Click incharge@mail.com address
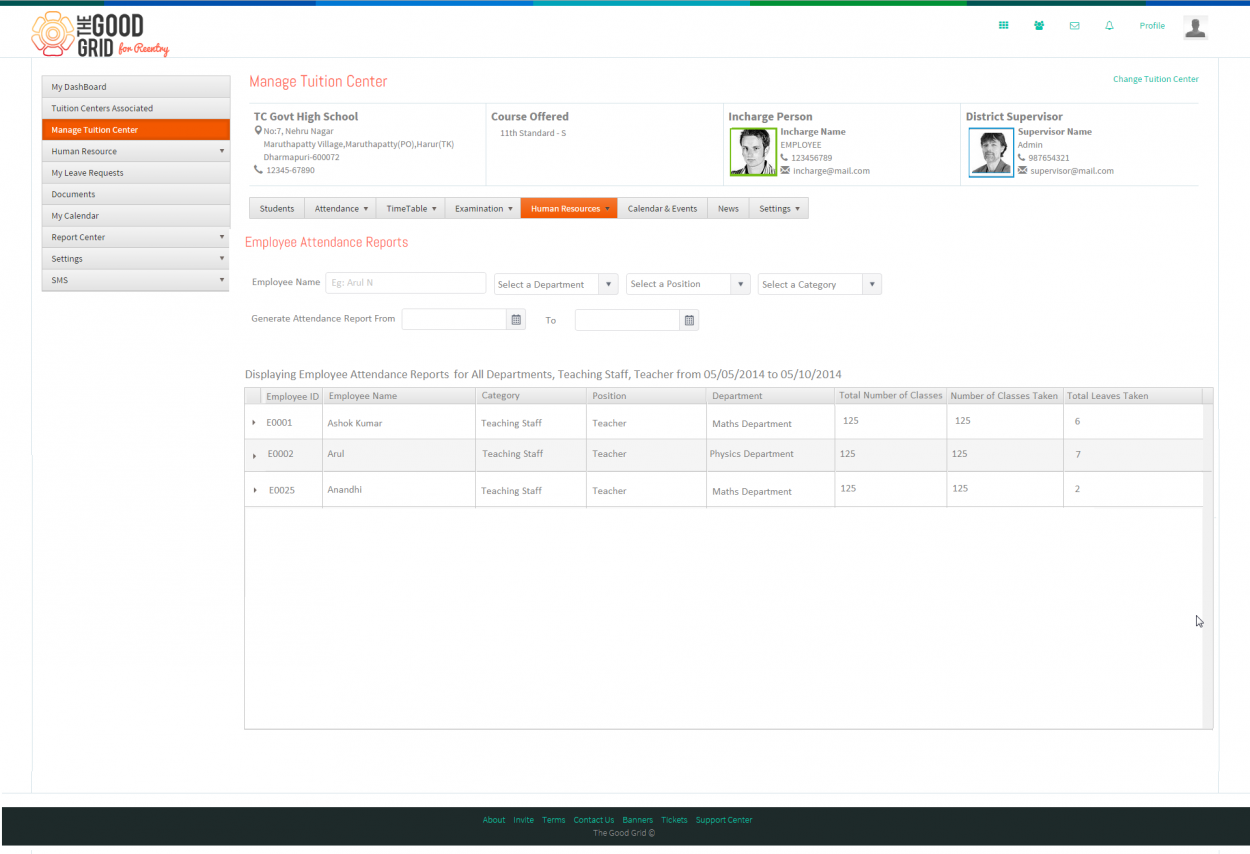 [x=831, y=171]
